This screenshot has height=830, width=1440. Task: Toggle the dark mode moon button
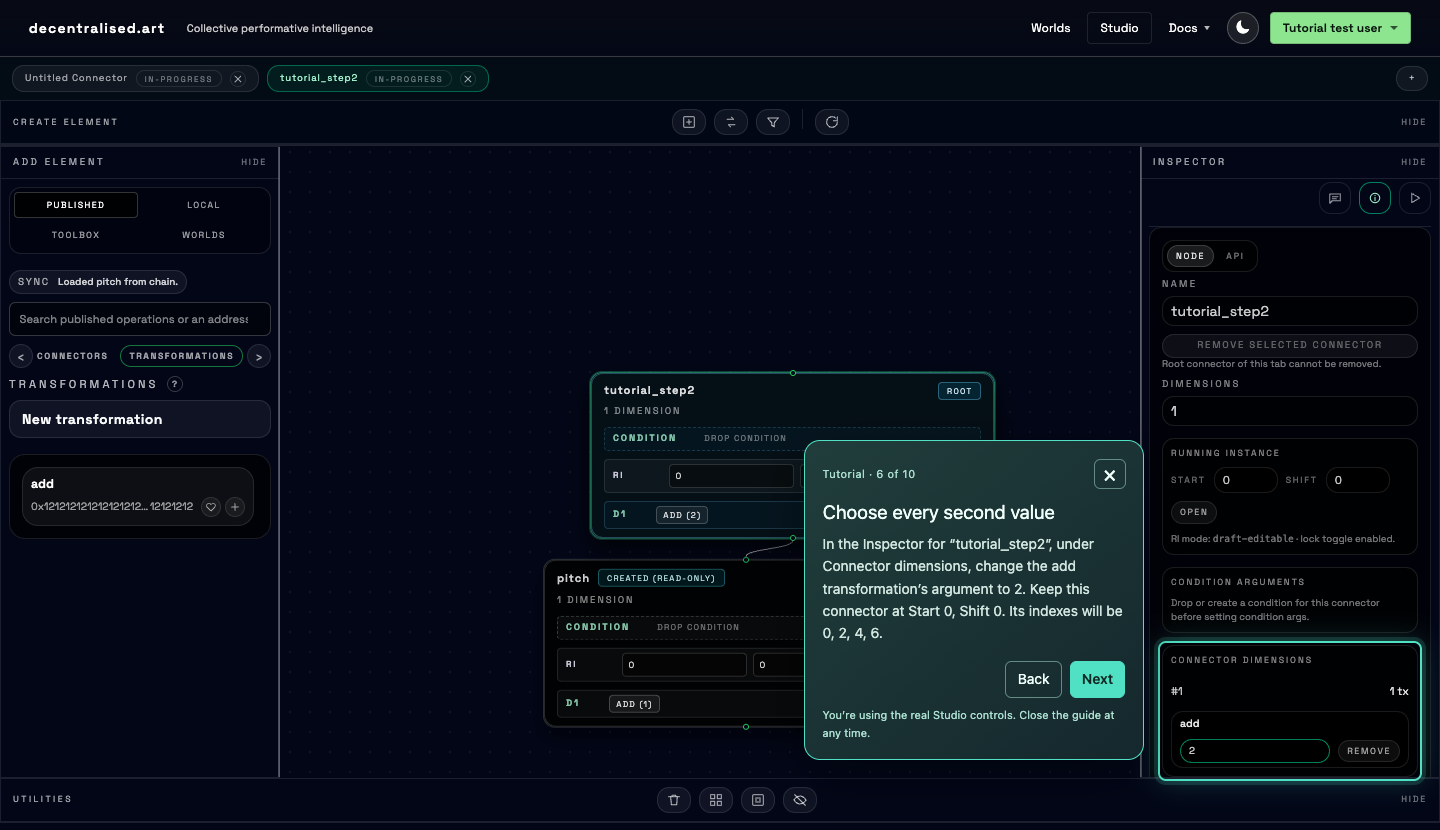click(x=1243, y=28)
